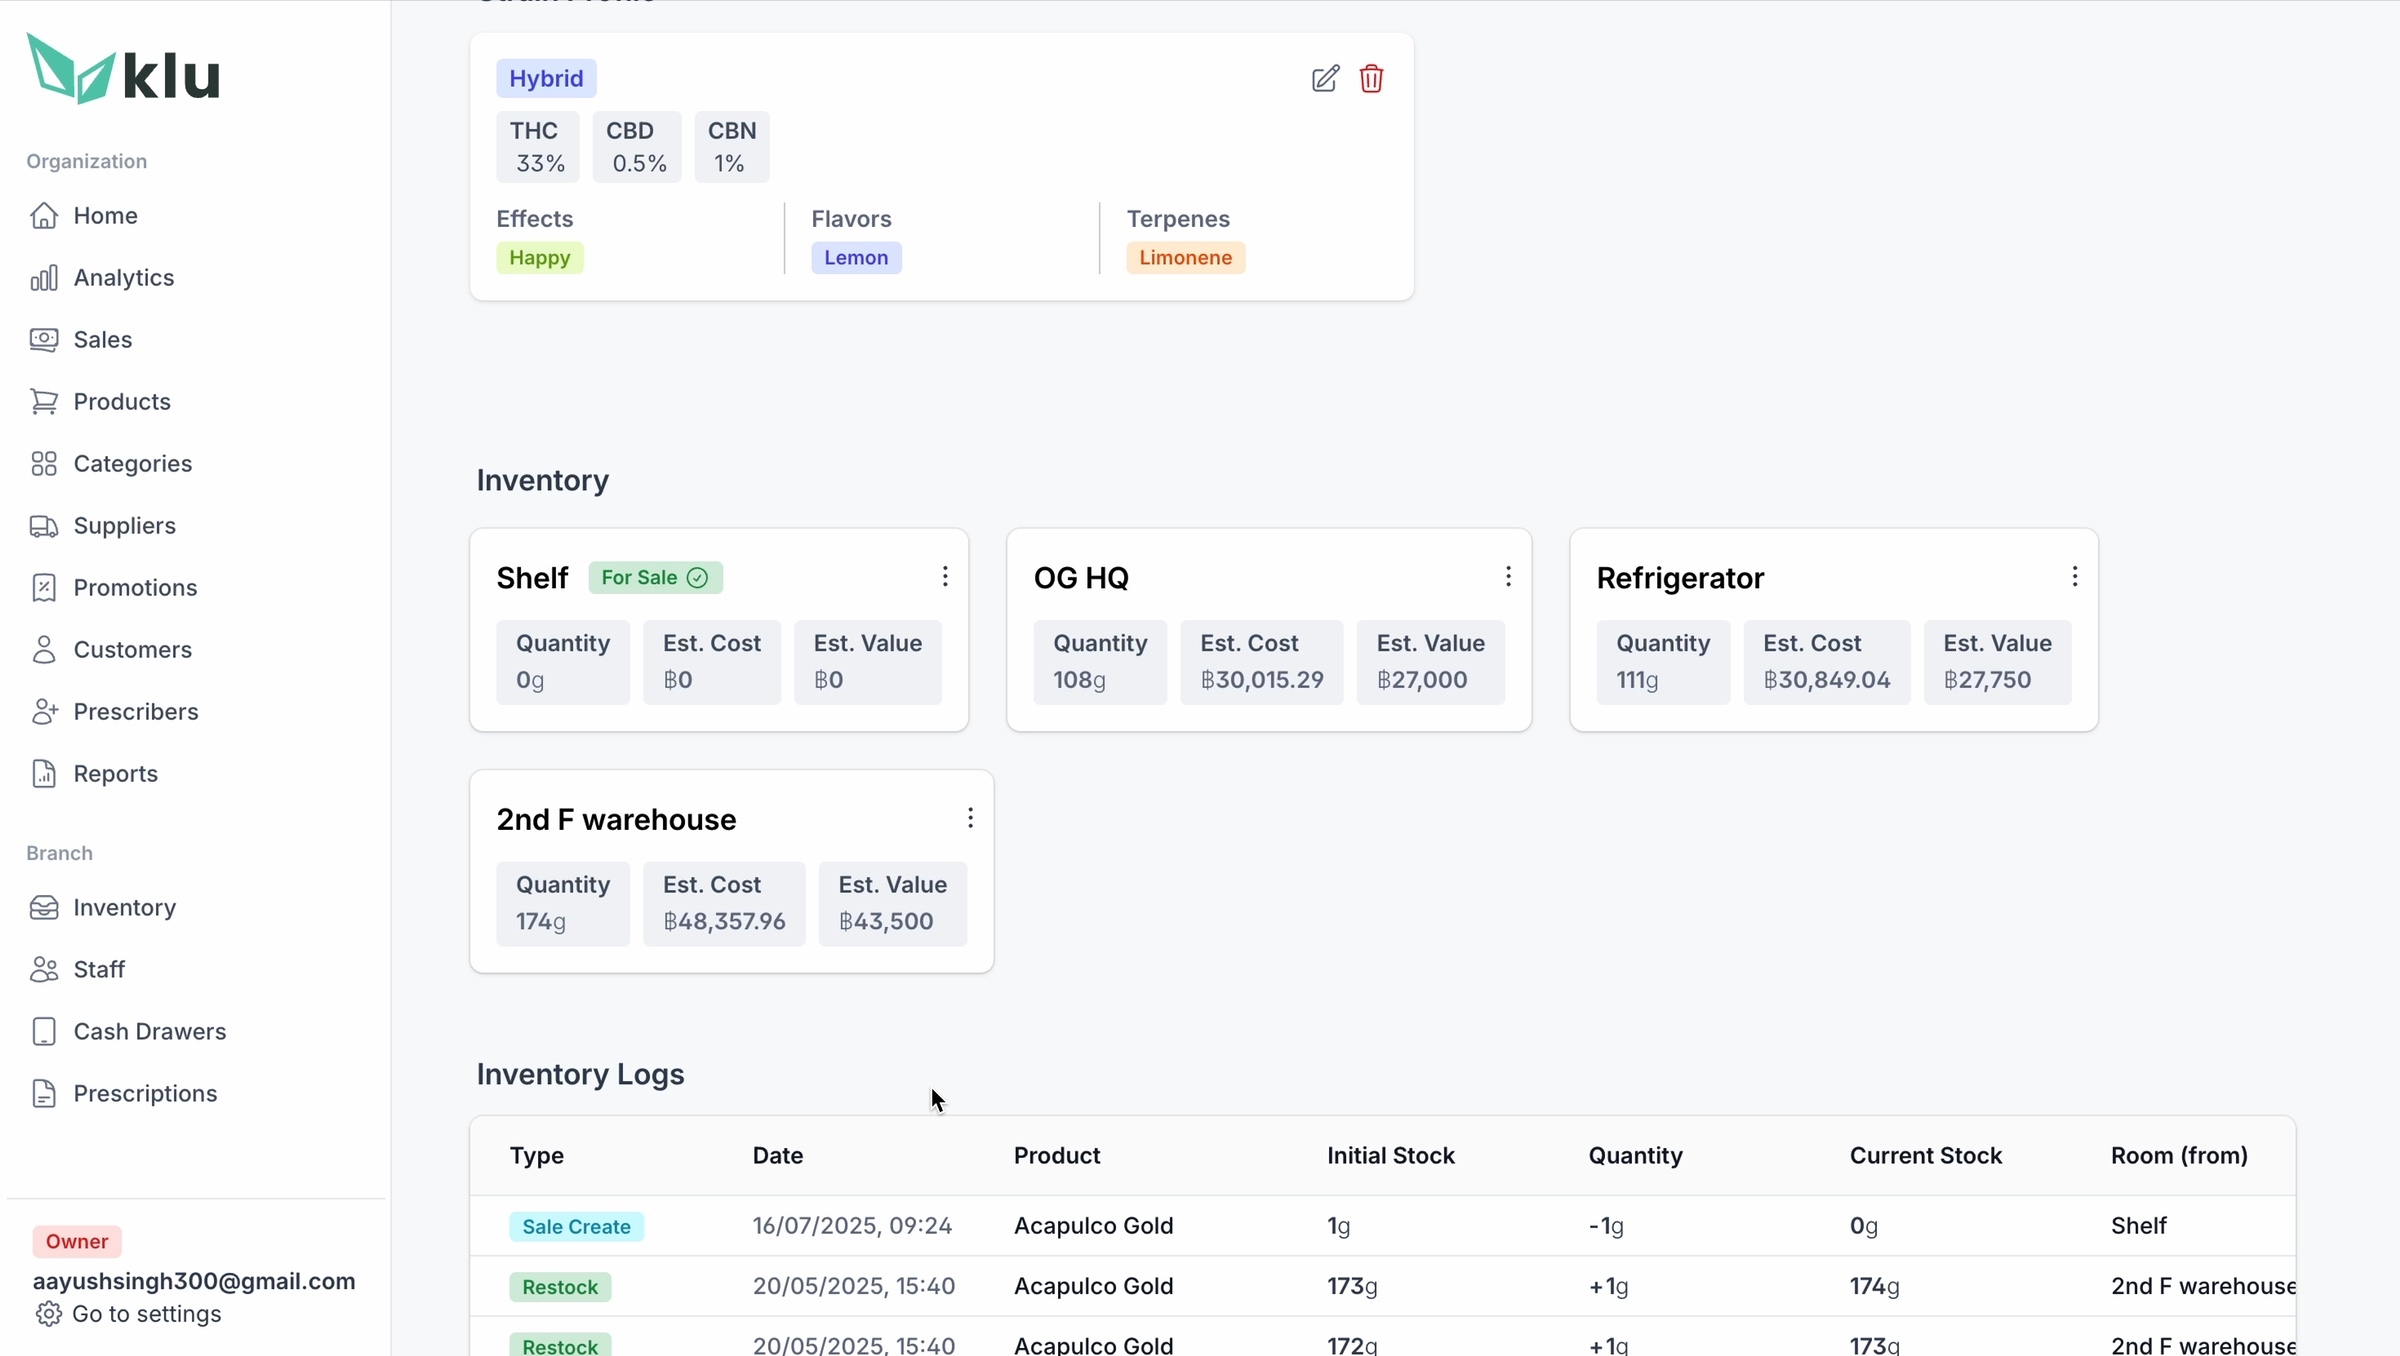Go to settings link

pos(146,1314)
